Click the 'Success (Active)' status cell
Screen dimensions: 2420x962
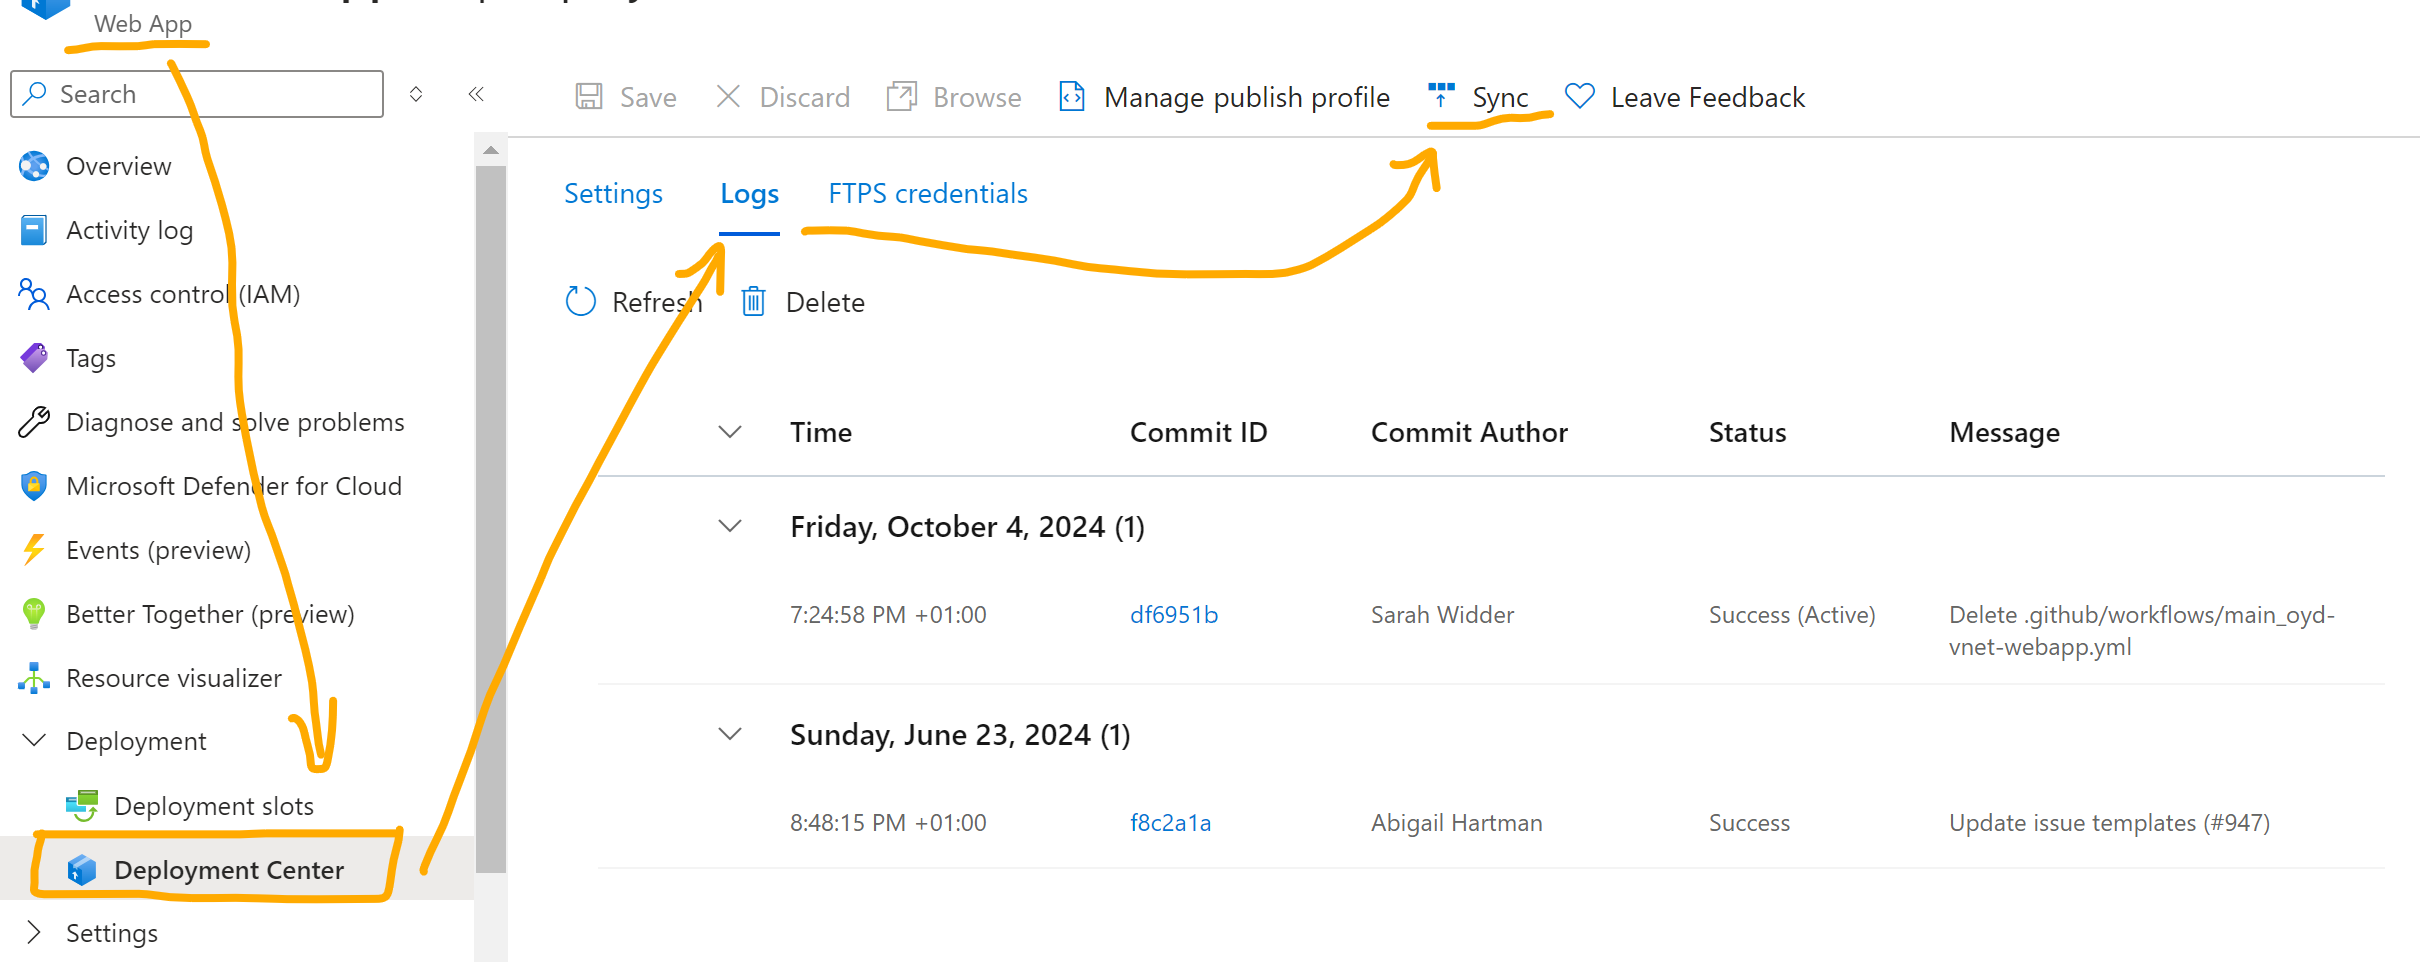point(1792,615)
